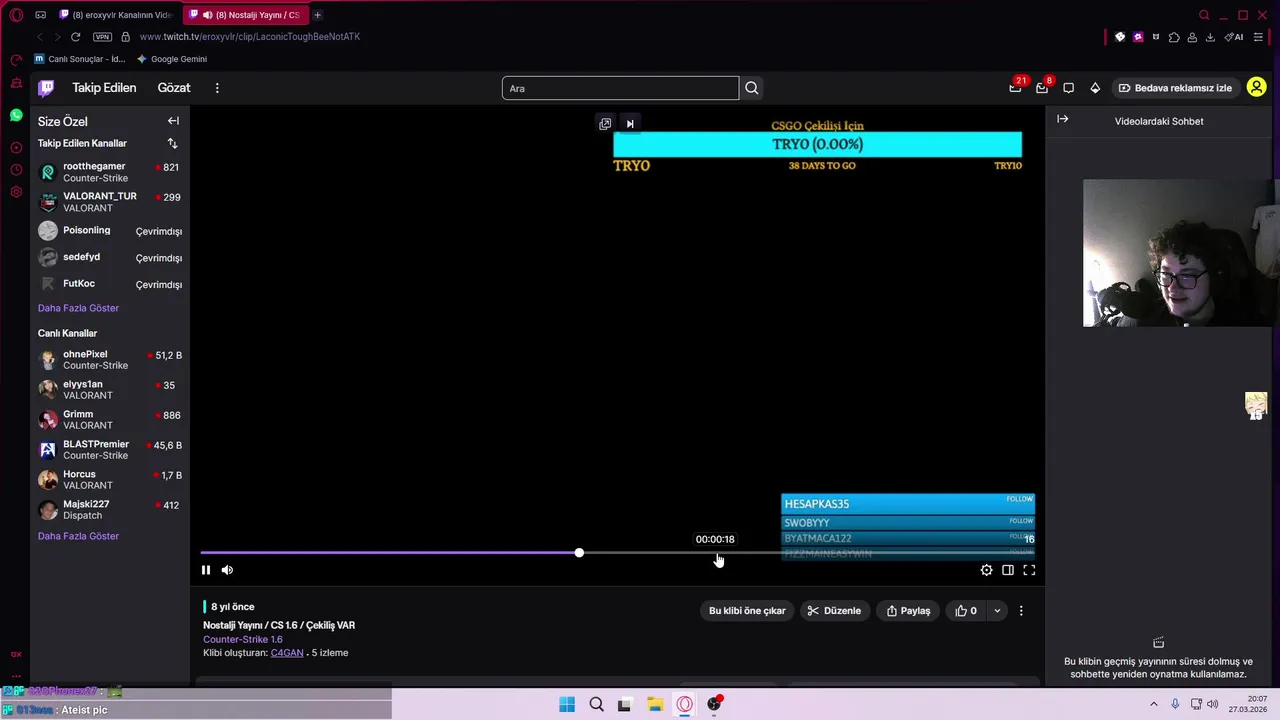Open the user profile avatar menu
Image resolution: width=1280 pixels, height=720 pixels.
coord(1256,88)
